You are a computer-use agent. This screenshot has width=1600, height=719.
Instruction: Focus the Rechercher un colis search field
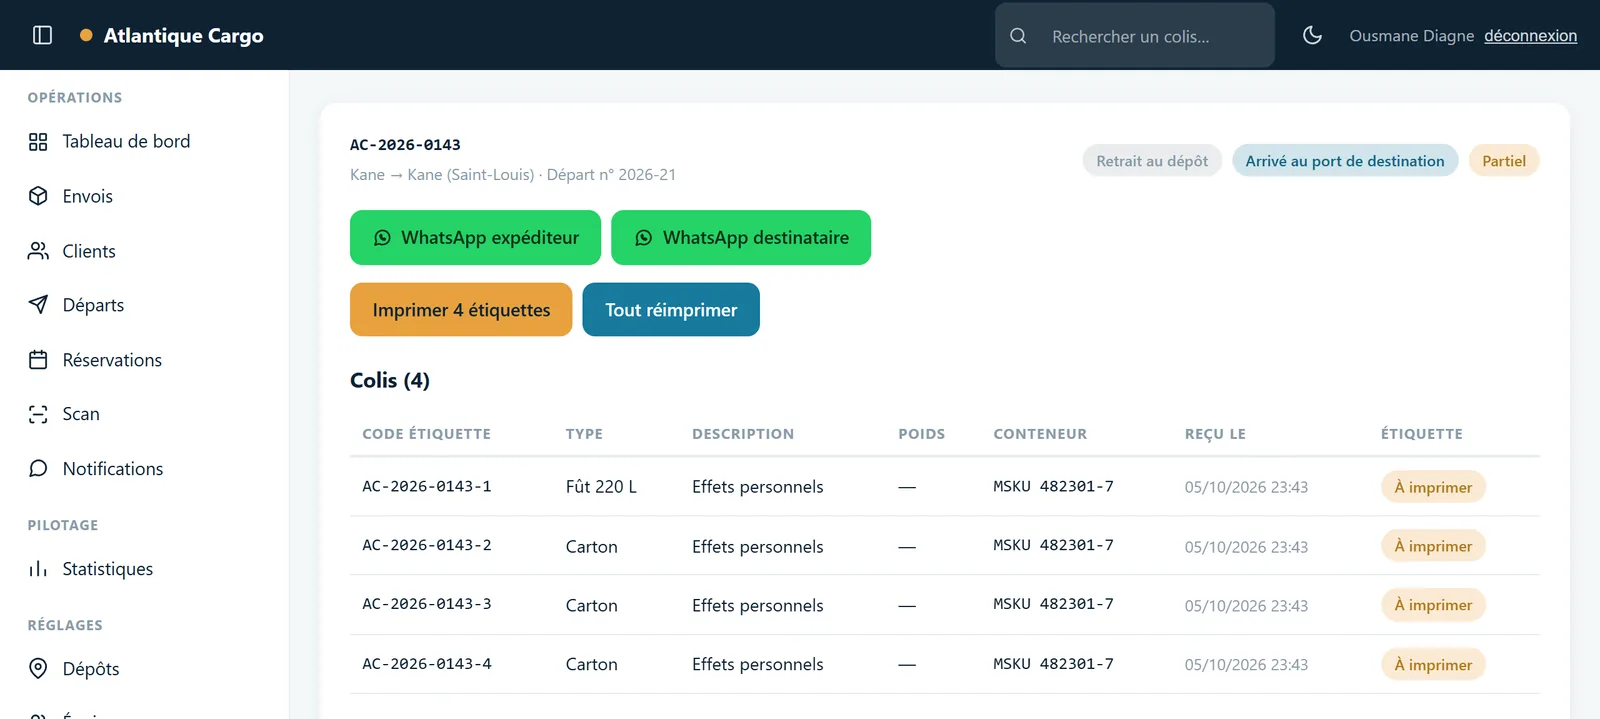1135,36
